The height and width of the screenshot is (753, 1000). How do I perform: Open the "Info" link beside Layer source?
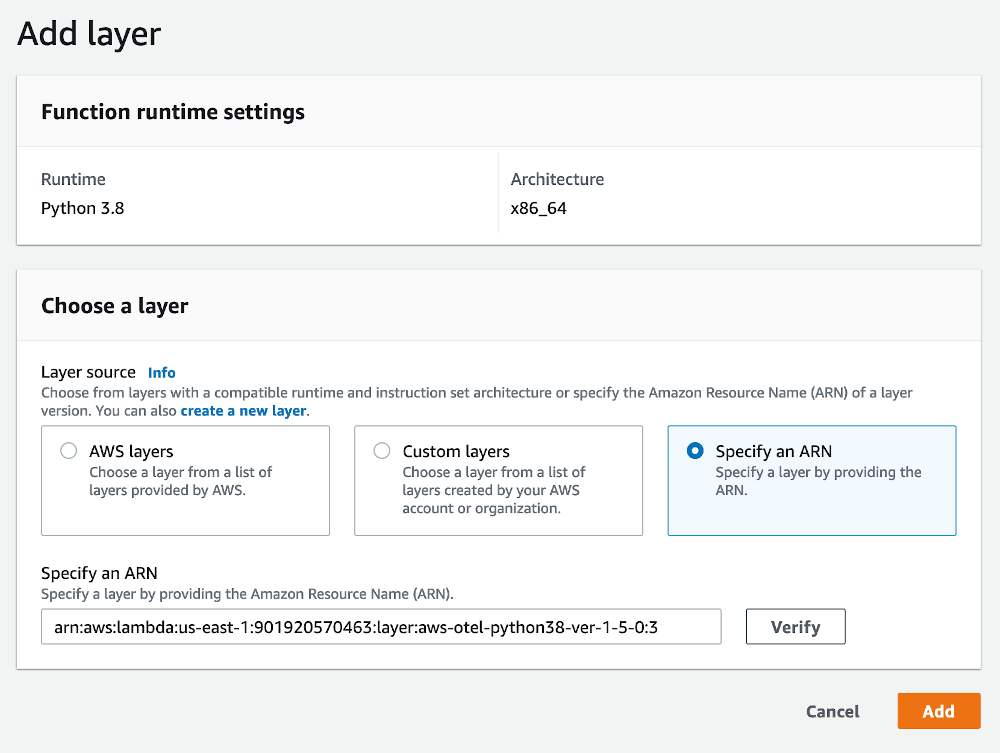(x=161, y=372)
